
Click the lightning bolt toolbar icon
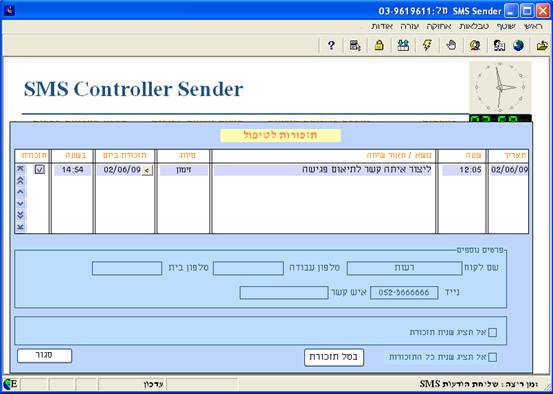tap(427, 45)
